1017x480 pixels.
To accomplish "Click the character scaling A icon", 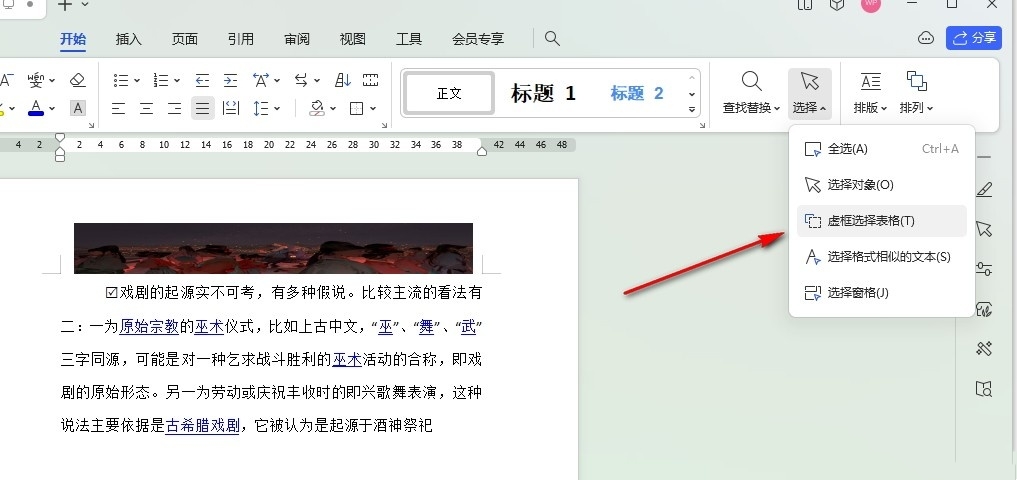I will pos(261,80).
